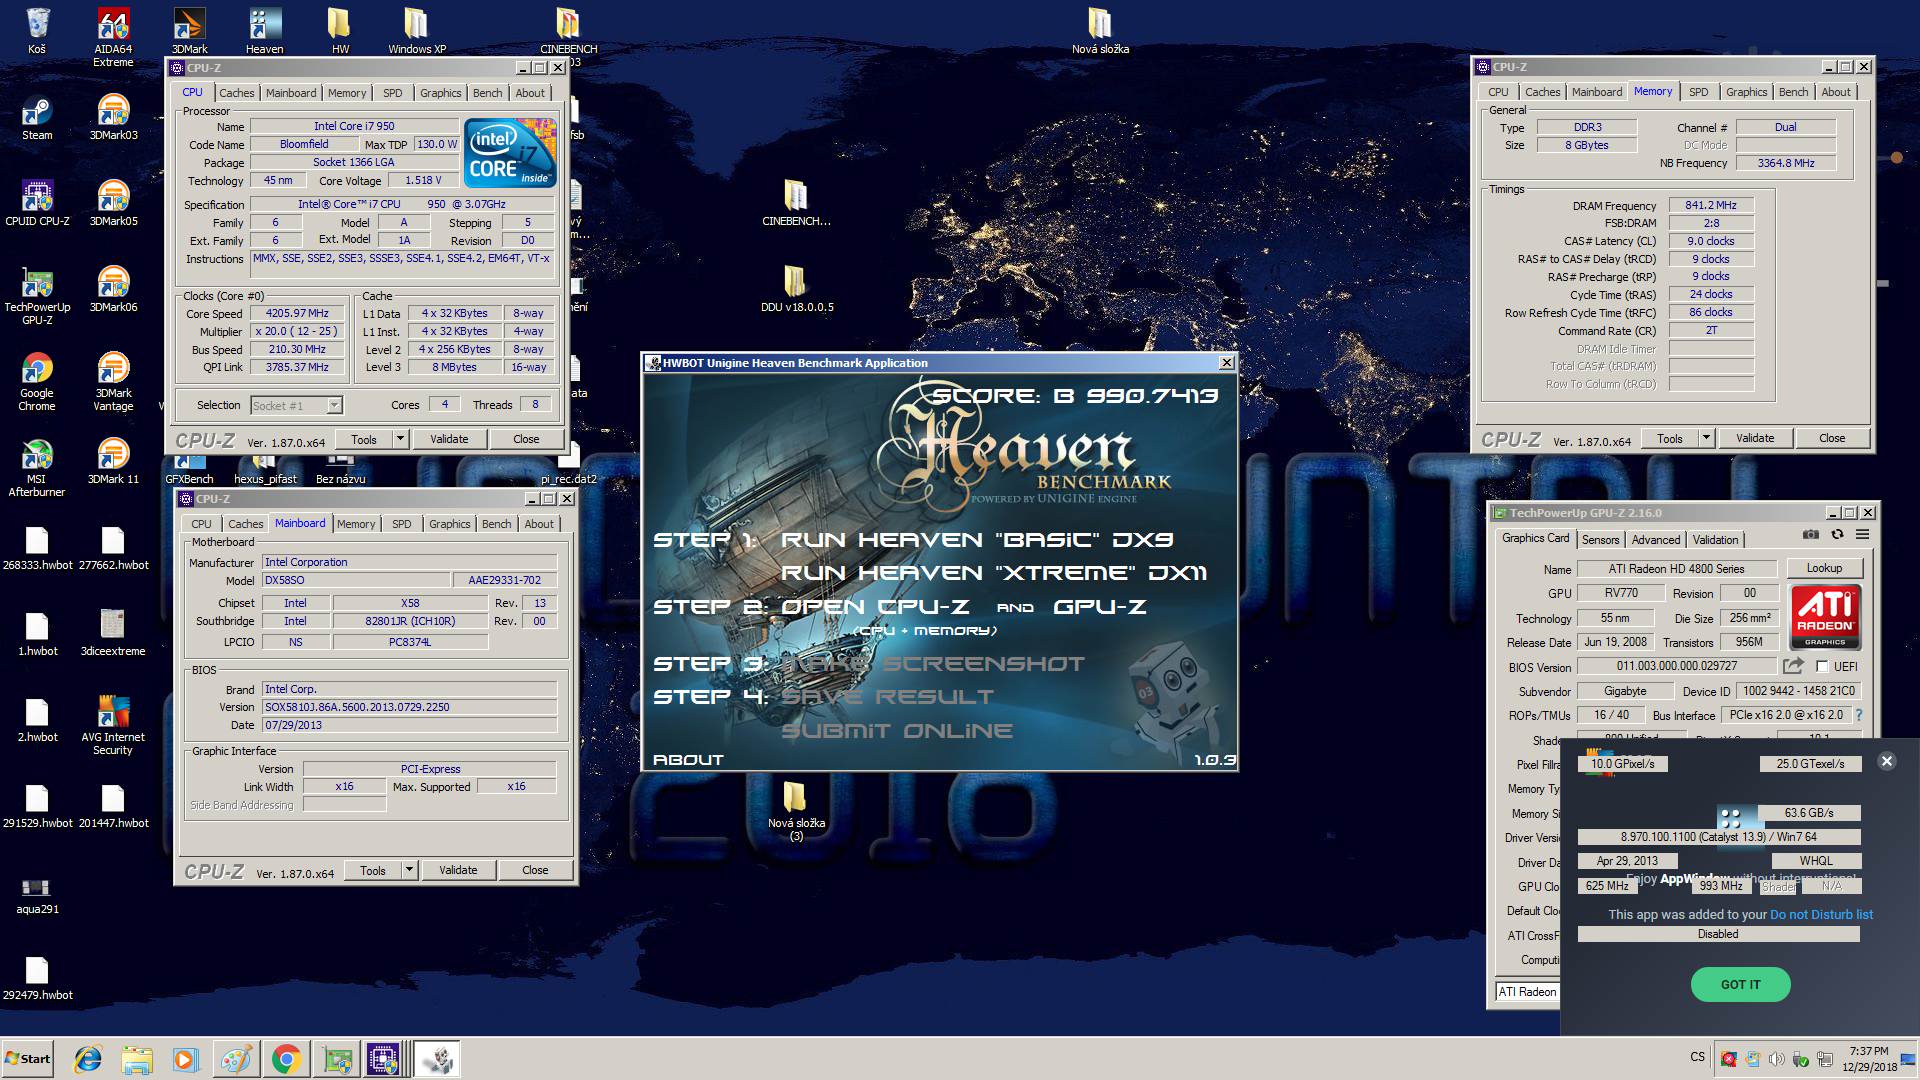Click Validate in Memory CPU-Z window

pos(1755,438)
